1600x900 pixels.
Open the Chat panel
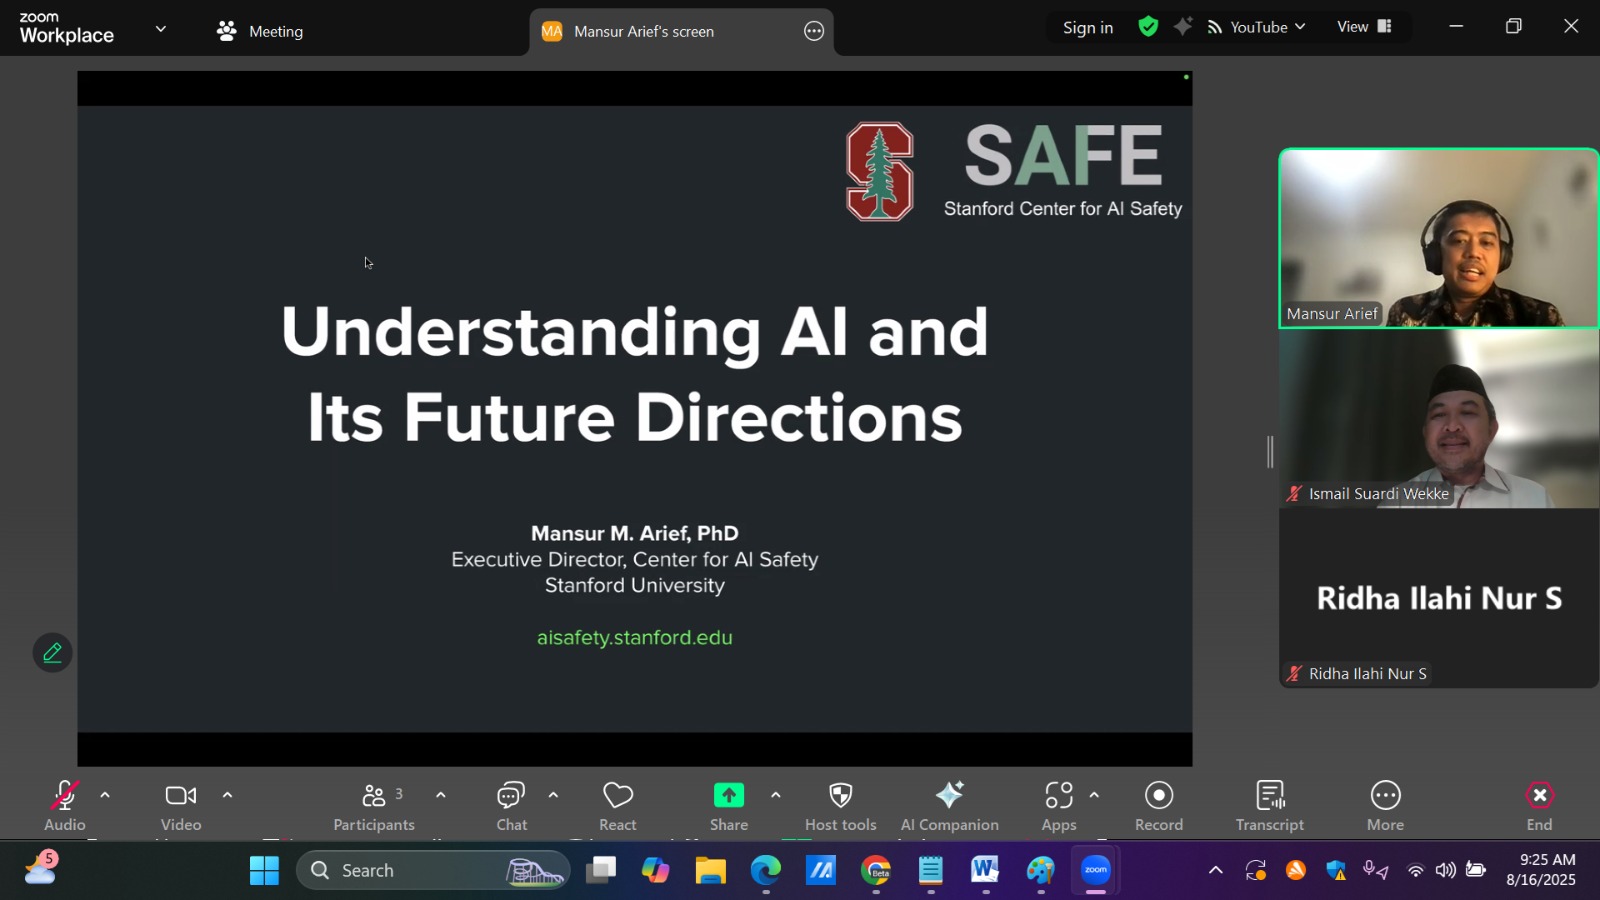tap(511, 805)
